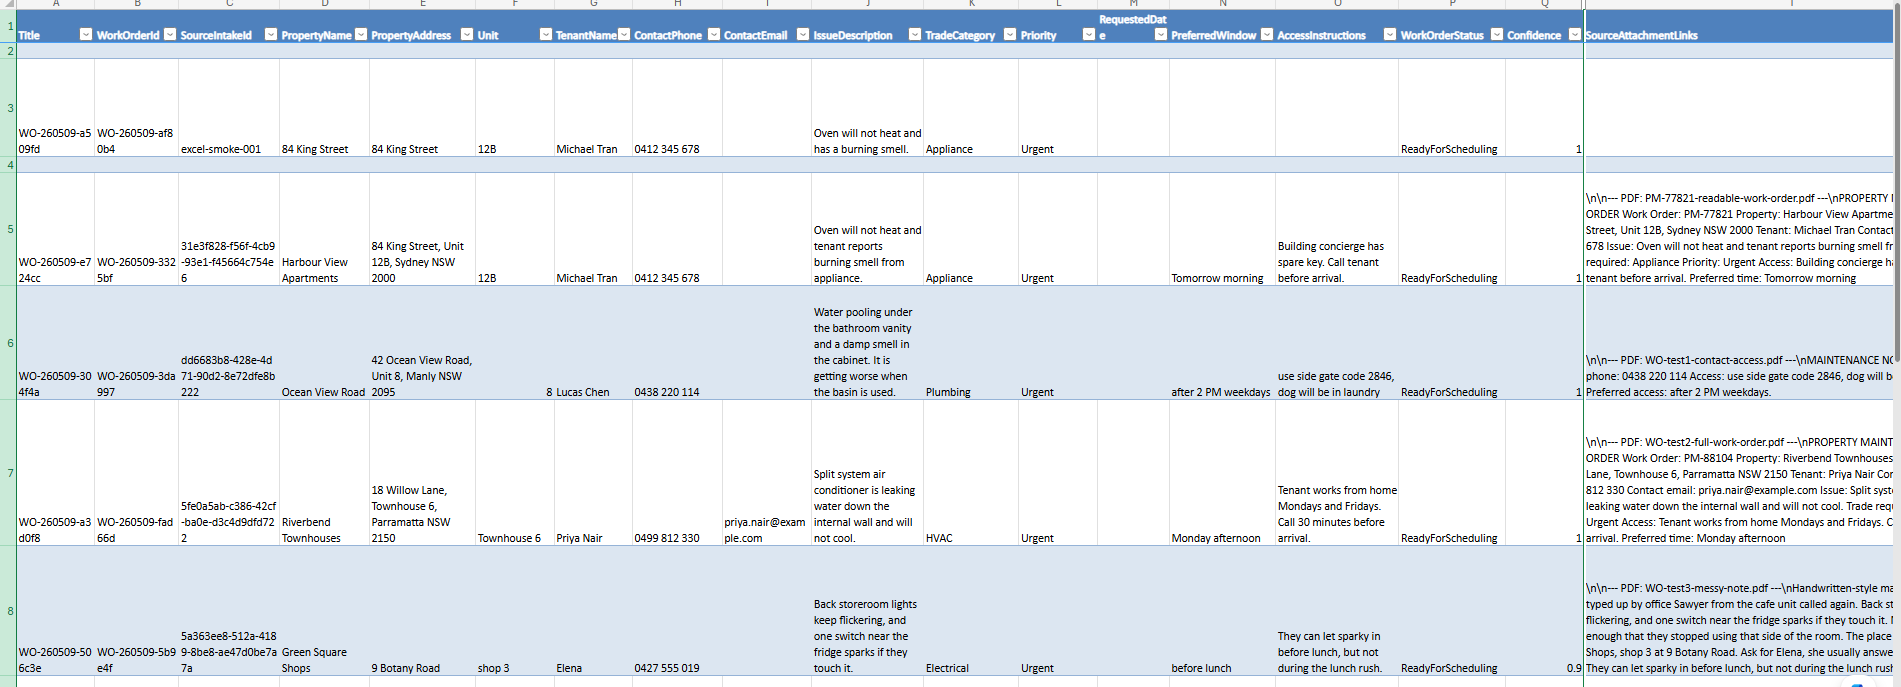Open the Unit column filter dropdown
This screenshot has width=1901, height=687.
545,34
